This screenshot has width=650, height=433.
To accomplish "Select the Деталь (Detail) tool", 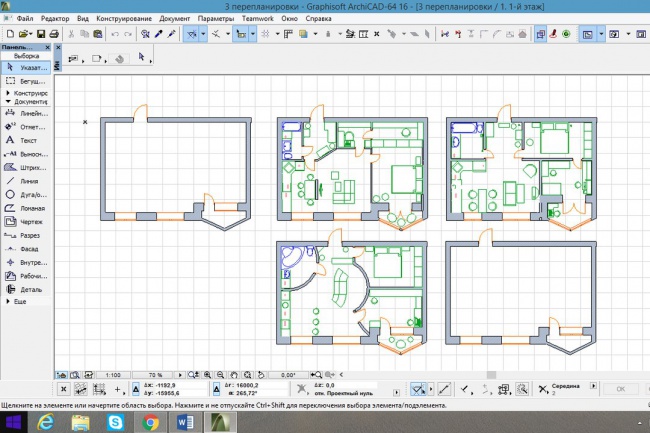I will point(27,288).
